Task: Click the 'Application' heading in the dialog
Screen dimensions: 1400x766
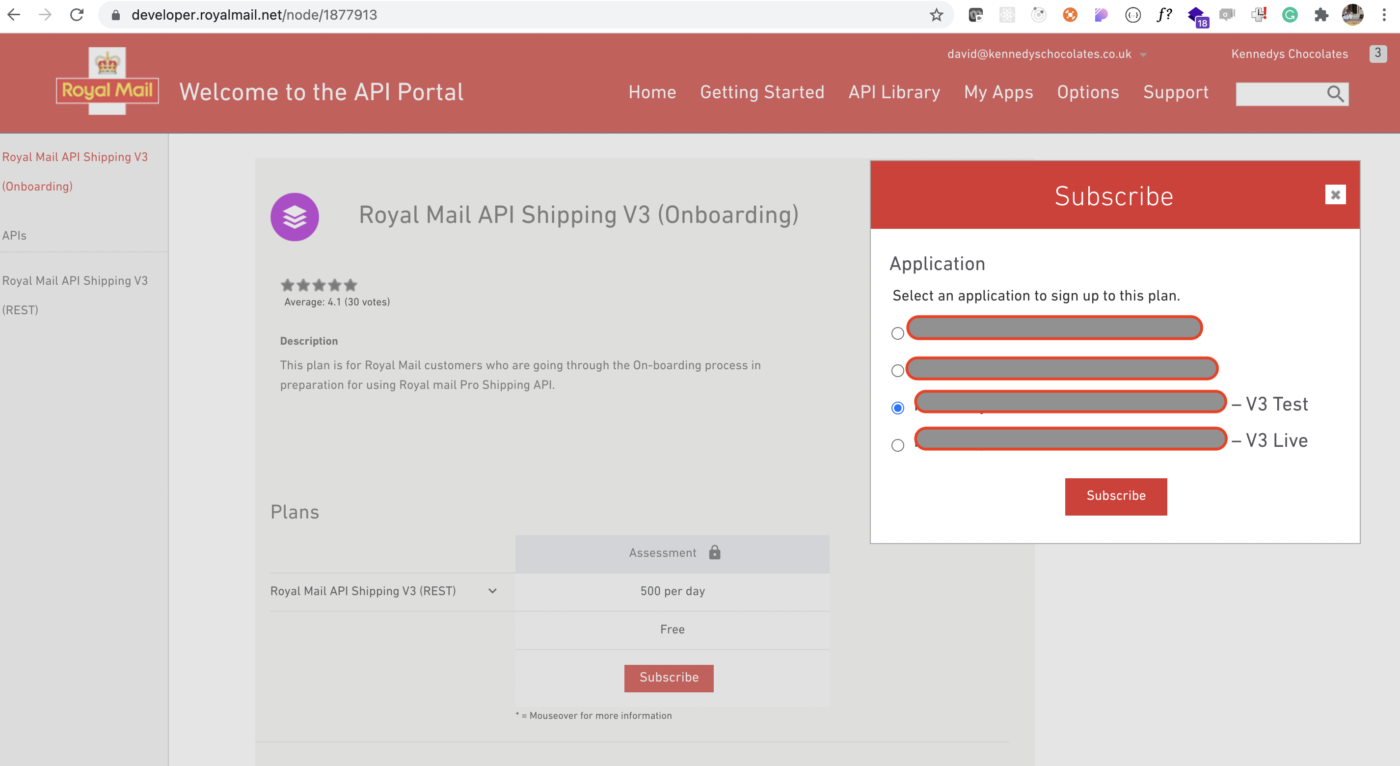Action: pyautogui.click(x=937, y=264)
